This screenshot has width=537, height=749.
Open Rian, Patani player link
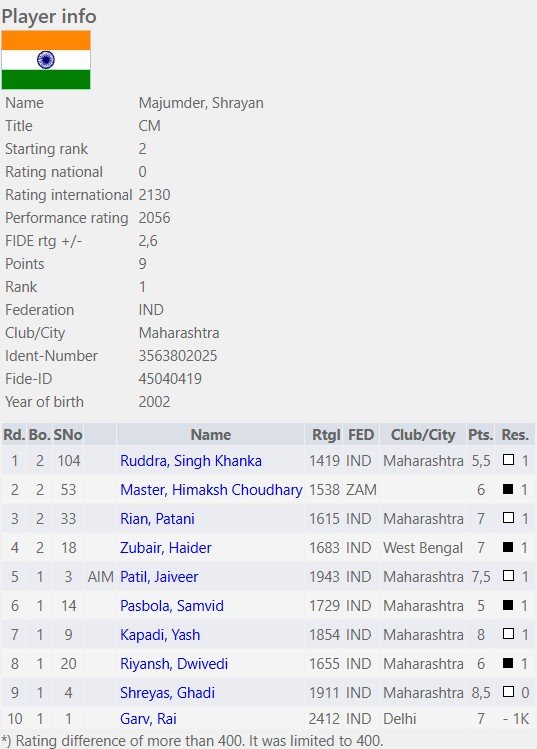coord(157,519)
